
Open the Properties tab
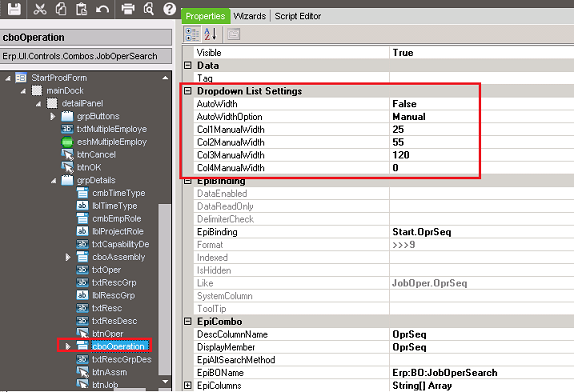pyautogui.click(x=205, y=16)
